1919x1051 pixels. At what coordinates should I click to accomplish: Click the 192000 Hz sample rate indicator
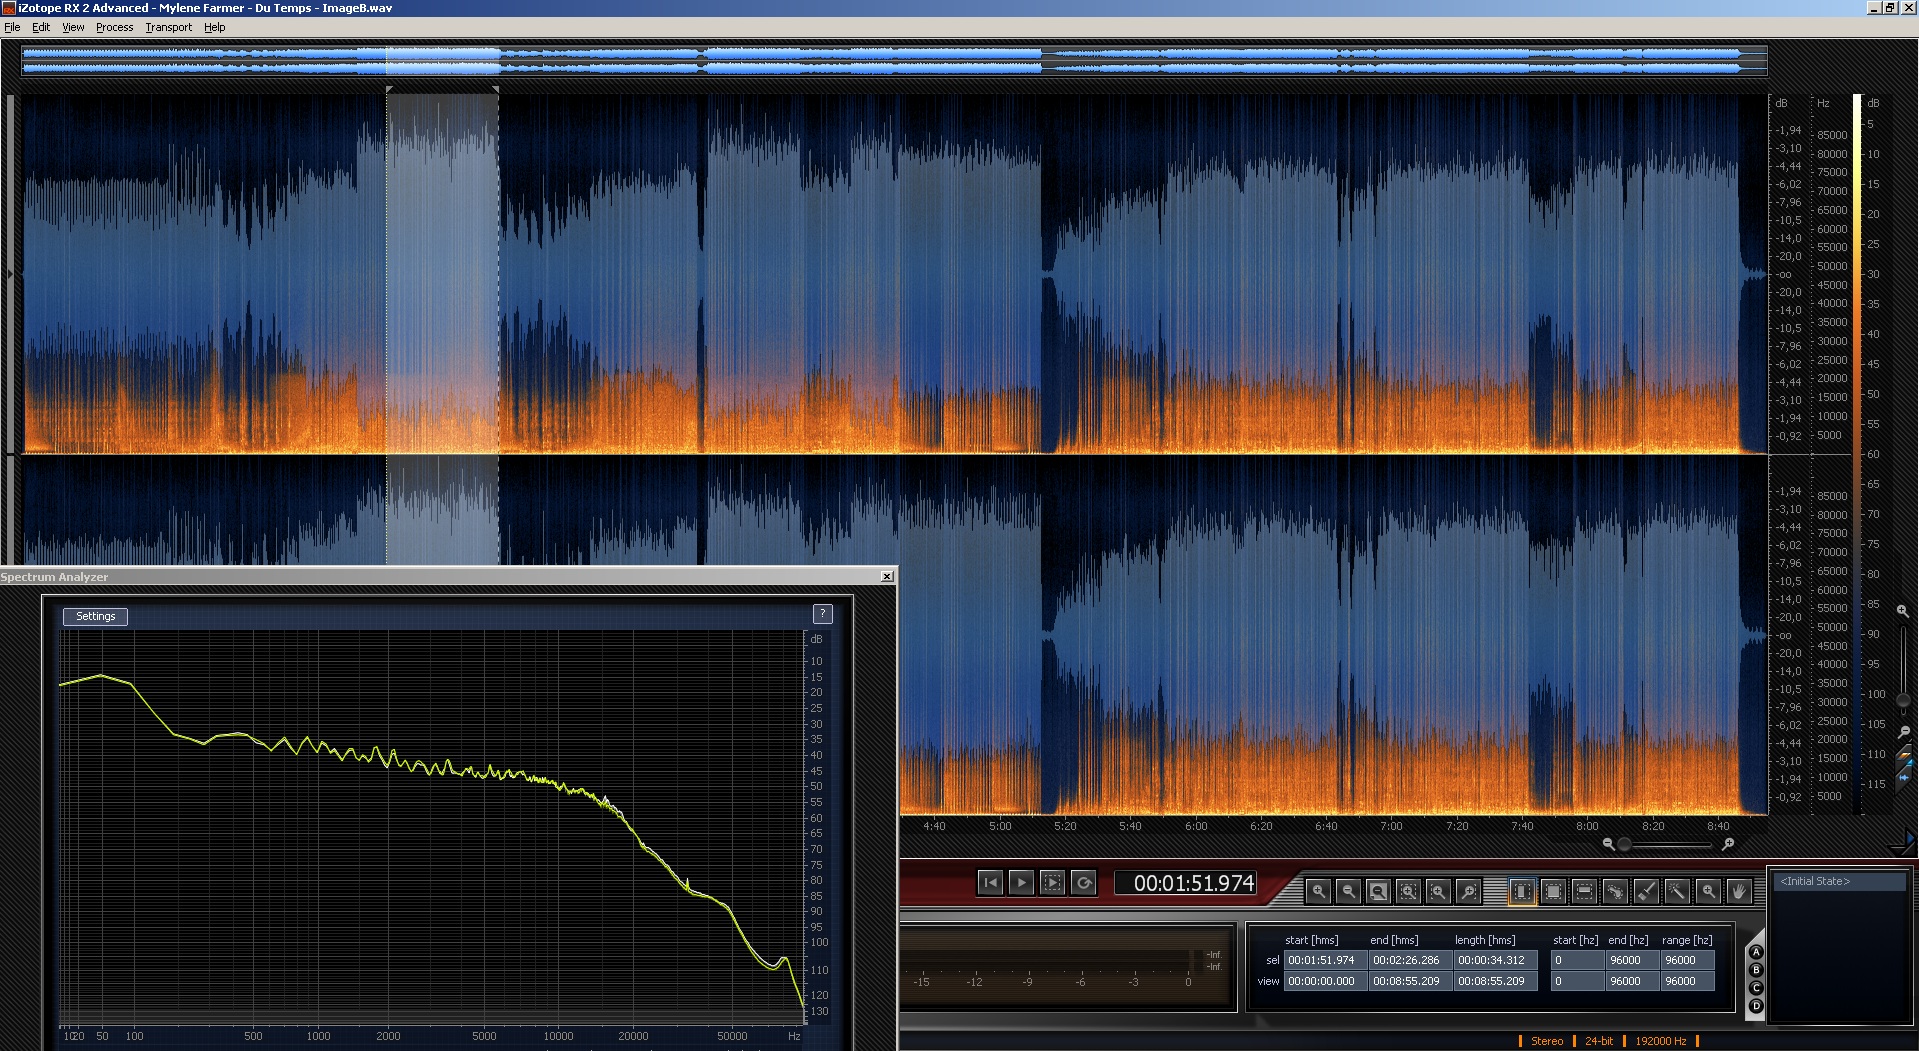1660,1041
